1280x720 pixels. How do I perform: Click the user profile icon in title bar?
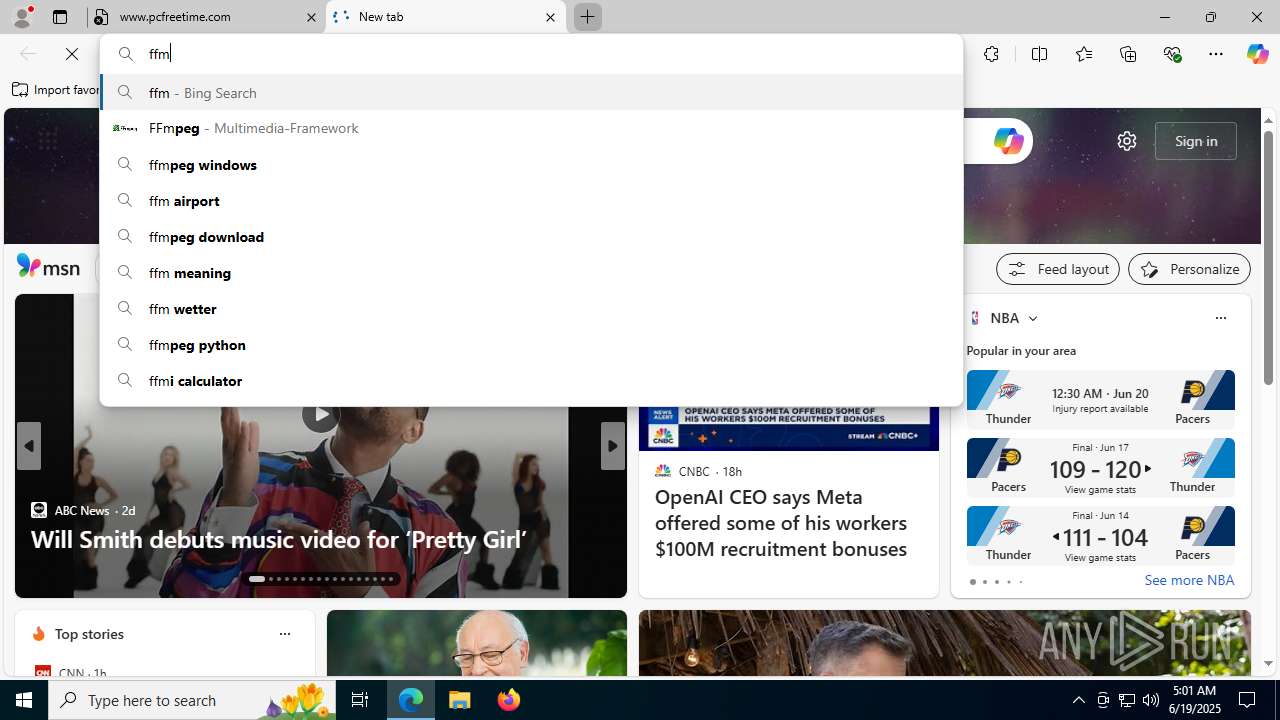click(x=22, y=17)
